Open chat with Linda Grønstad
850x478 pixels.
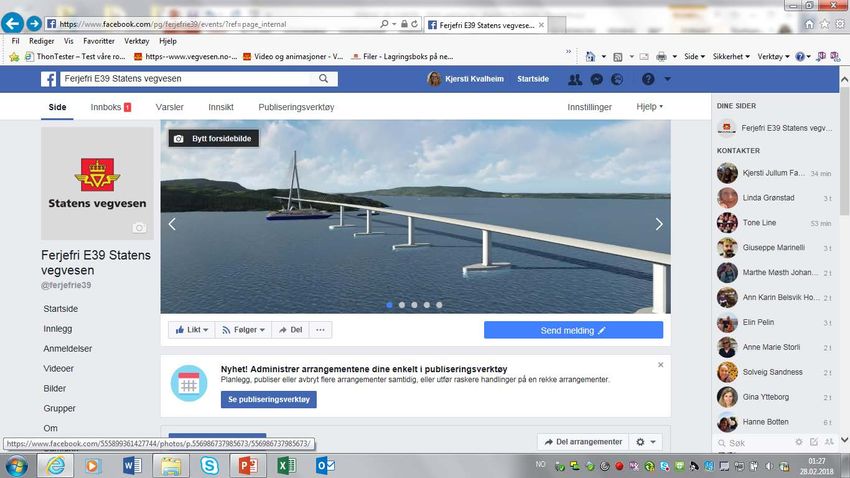click(x=774, y=198)
